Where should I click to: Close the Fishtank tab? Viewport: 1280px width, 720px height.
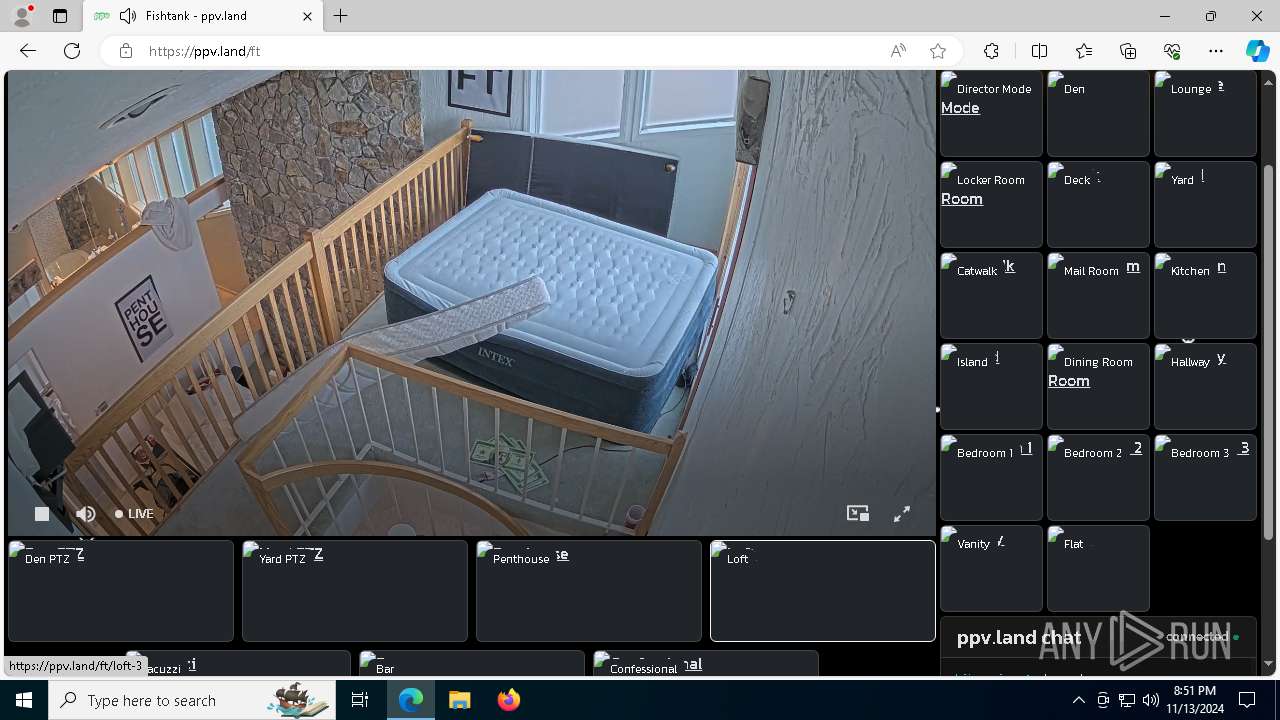click(308, 16)
